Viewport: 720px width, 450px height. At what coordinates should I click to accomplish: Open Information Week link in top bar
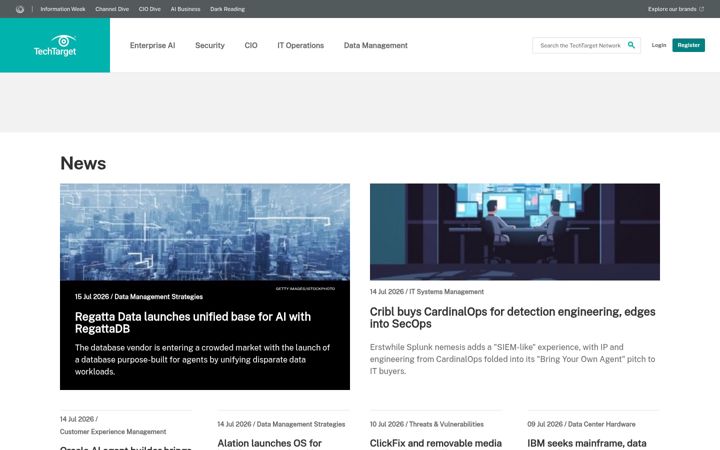point(63,9)
